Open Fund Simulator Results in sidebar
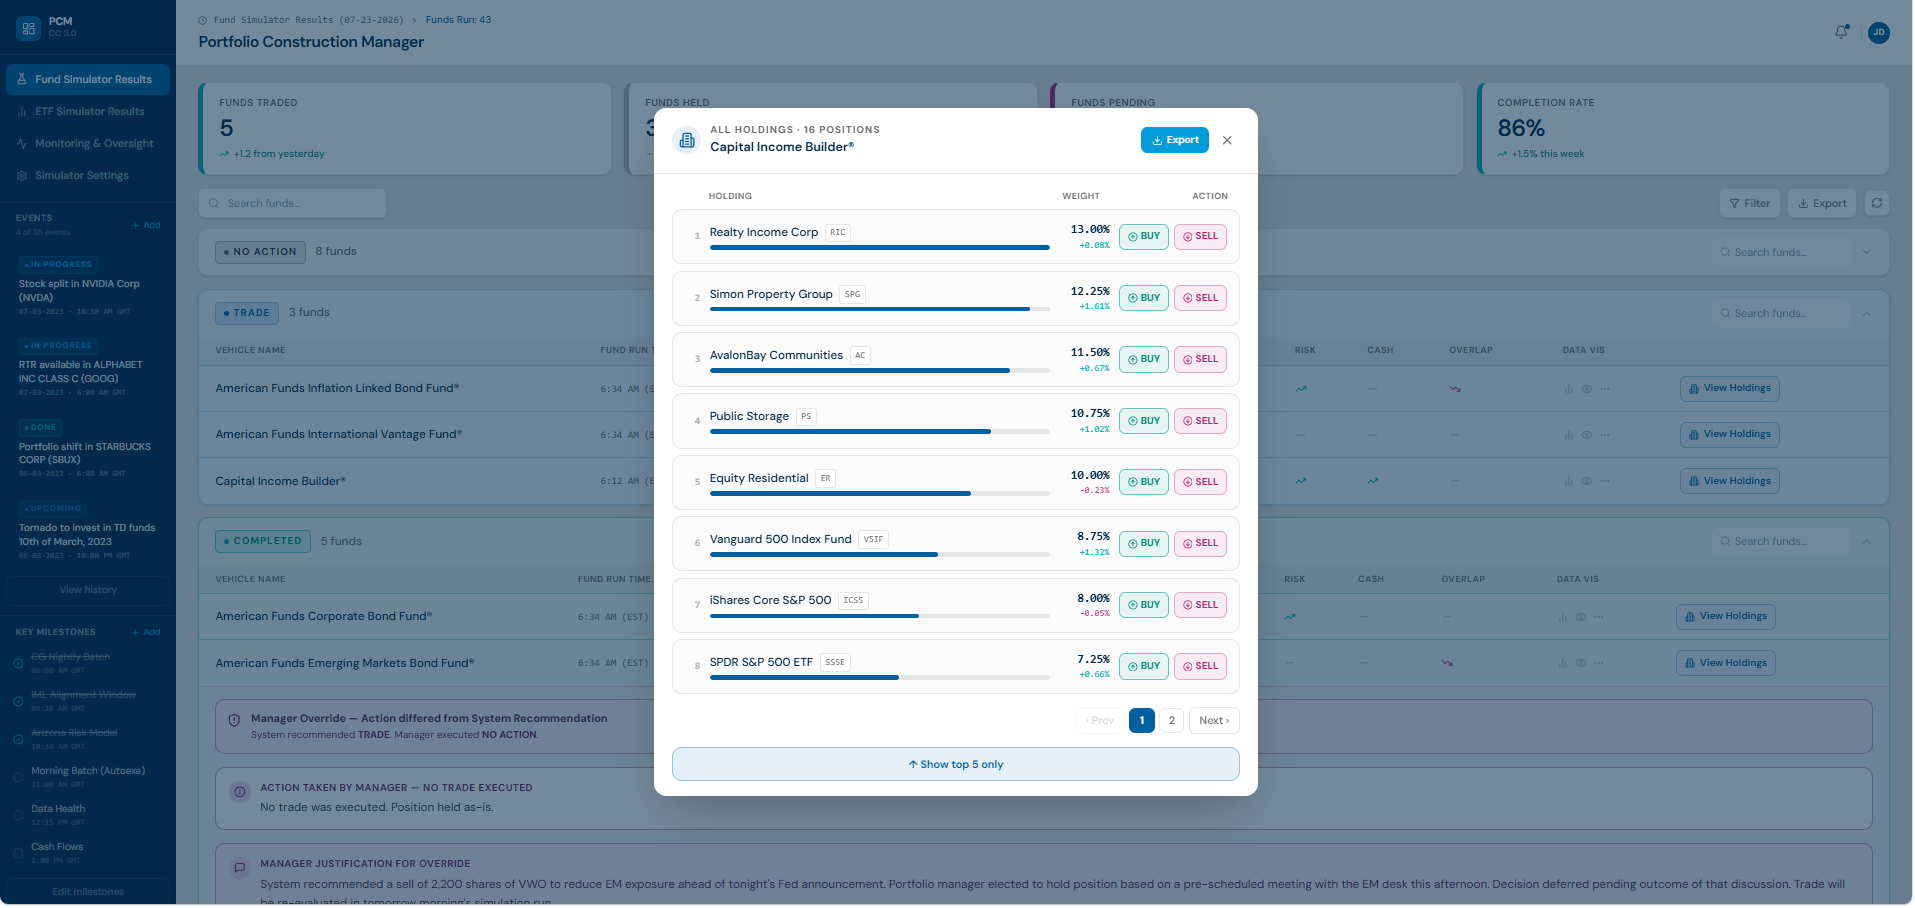 [88, 80]
